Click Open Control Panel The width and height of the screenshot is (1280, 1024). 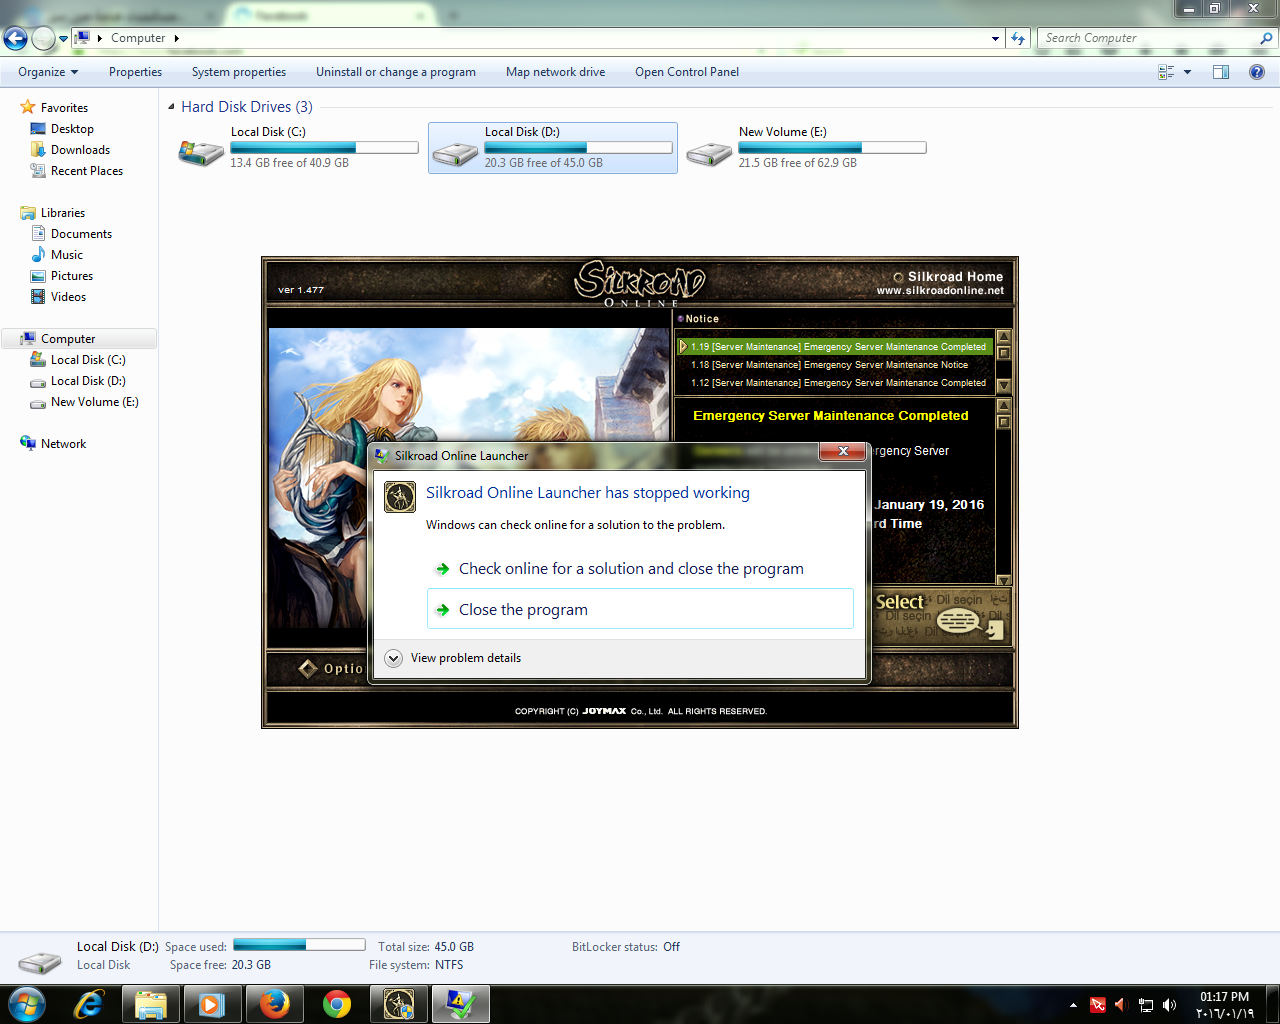point(687,72)
